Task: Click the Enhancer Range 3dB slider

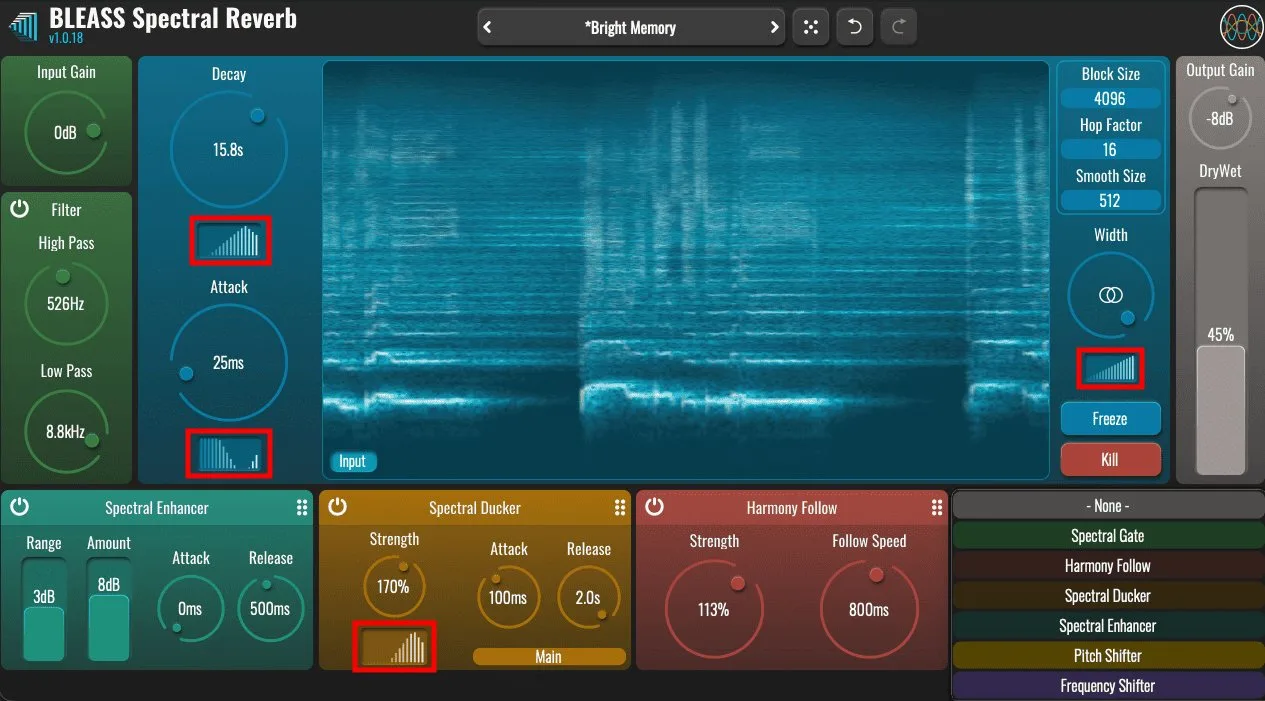Action: pyautogui.click(x=44, y=609)
